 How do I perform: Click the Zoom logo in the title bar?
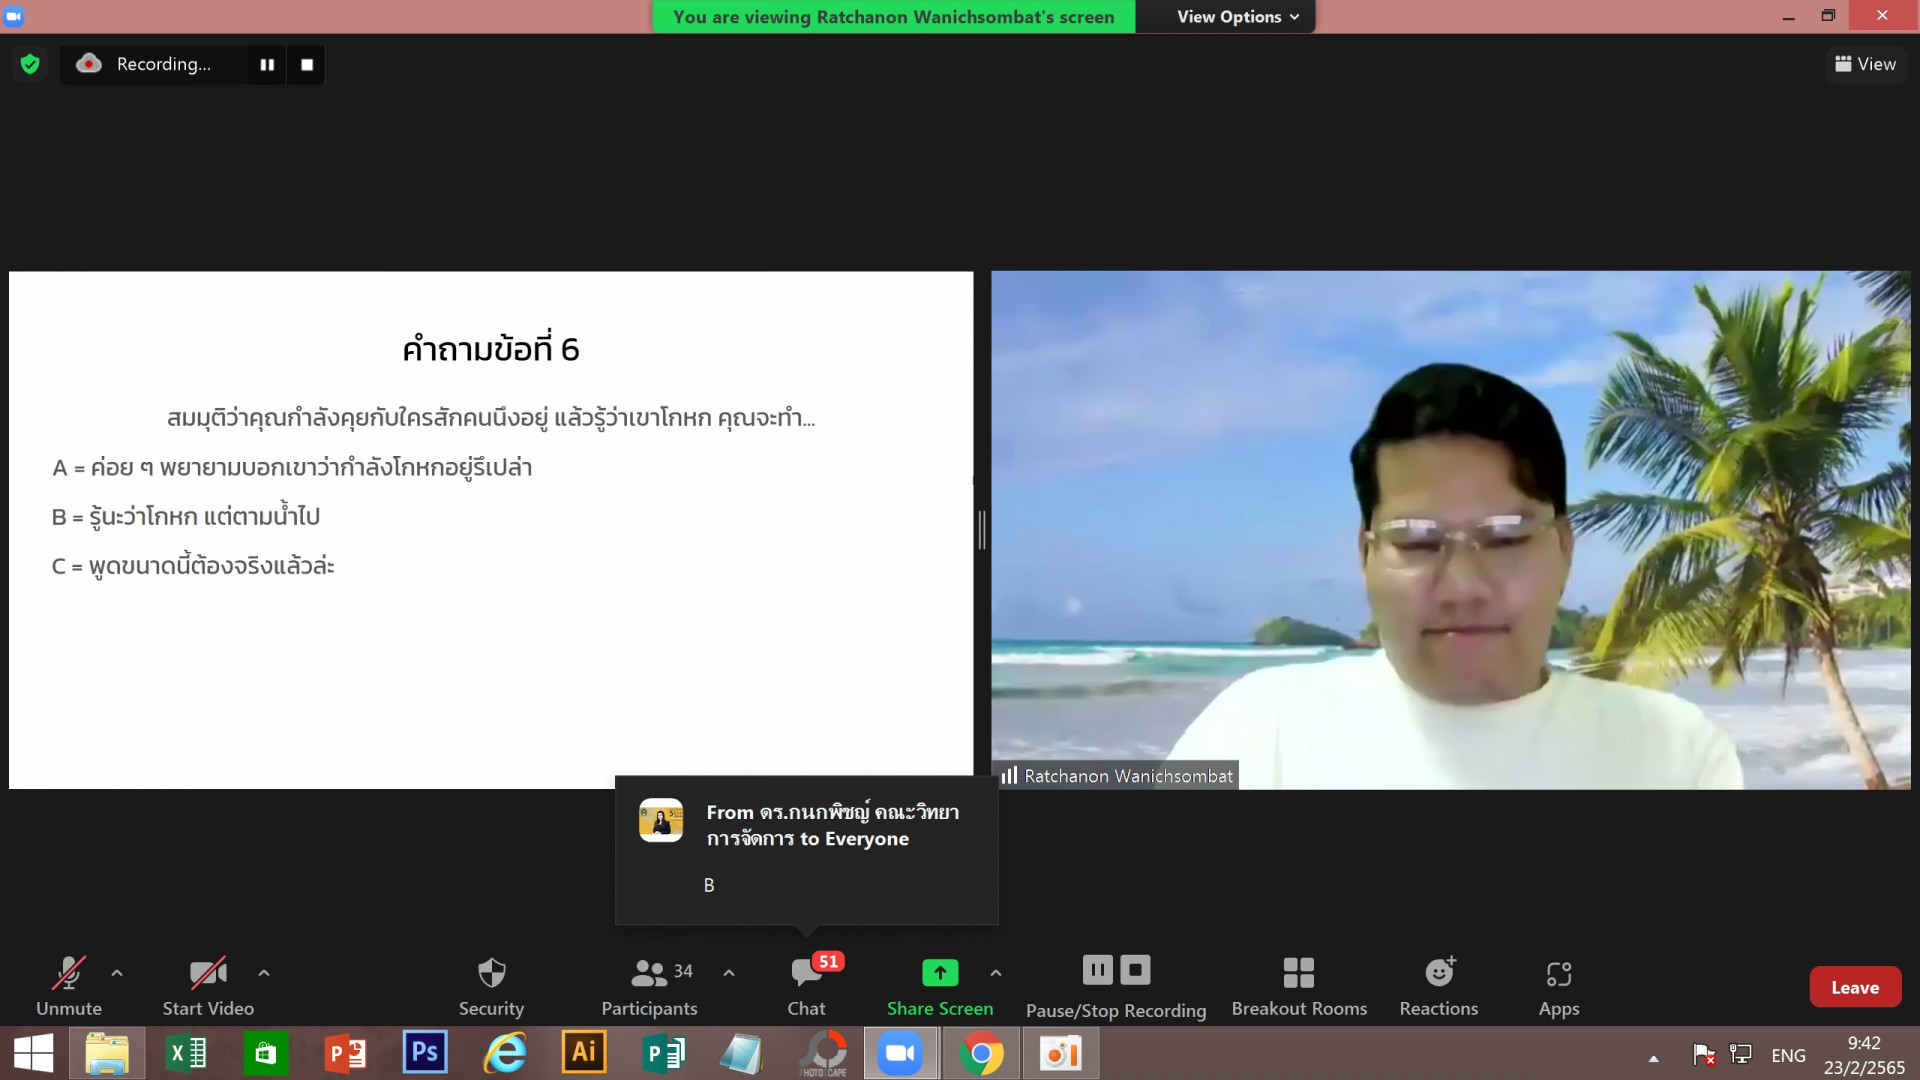click(14, 16)
